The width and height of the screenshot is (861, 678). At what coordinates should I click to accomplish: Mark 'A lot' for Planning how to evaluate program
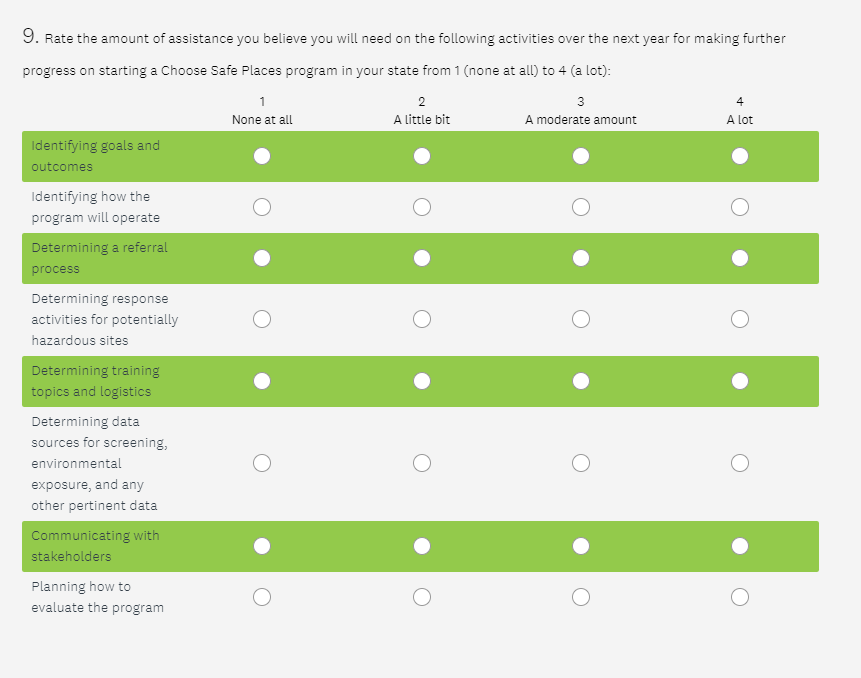click(x=740, y=597)
